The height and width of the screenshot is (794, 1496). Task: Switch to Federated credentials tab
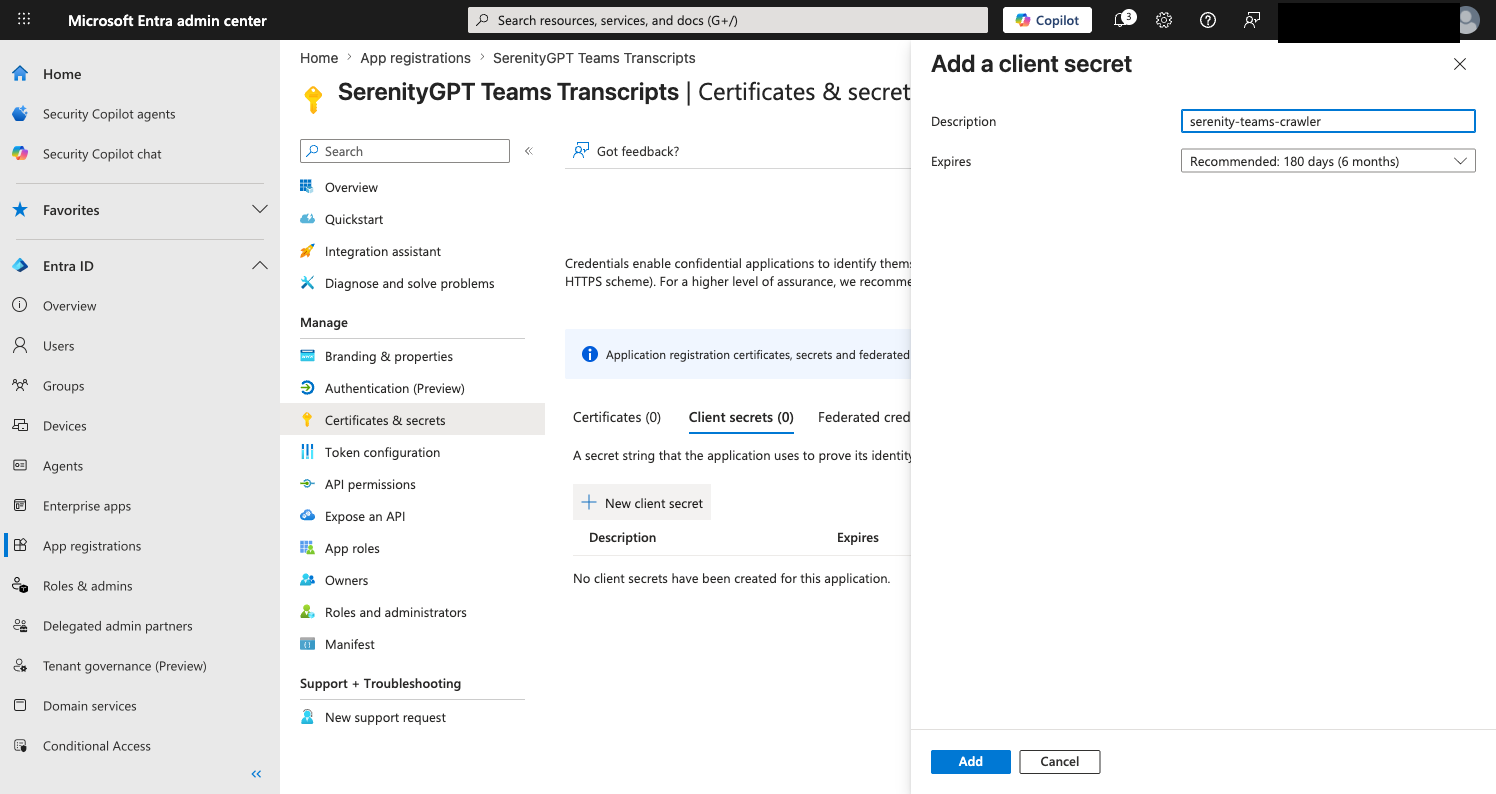[864, 417]
